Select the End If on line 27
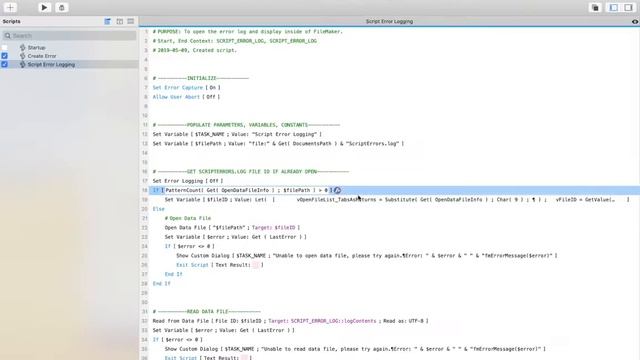The height and width of the screenshot is (360, 640). (173, 274)
